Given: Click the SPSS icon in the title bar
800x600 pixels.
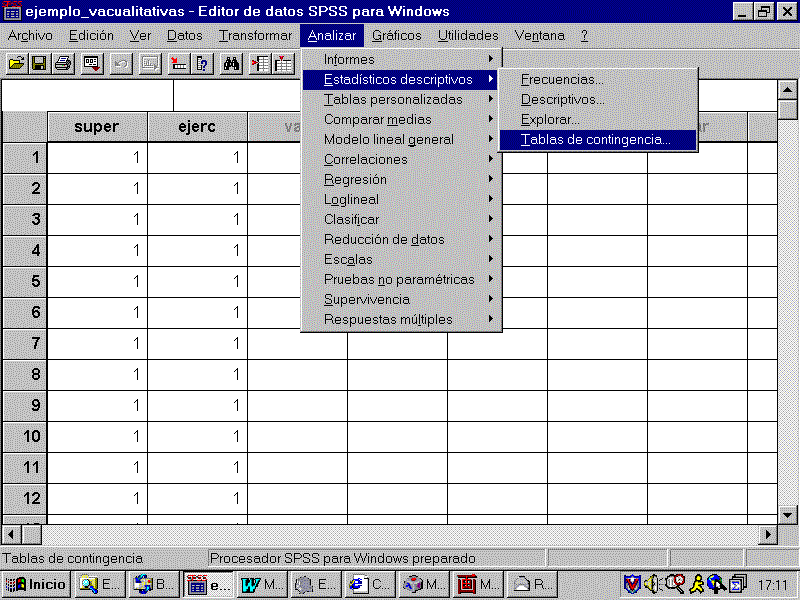Looking at the screenshot, I should click(12, 11).
